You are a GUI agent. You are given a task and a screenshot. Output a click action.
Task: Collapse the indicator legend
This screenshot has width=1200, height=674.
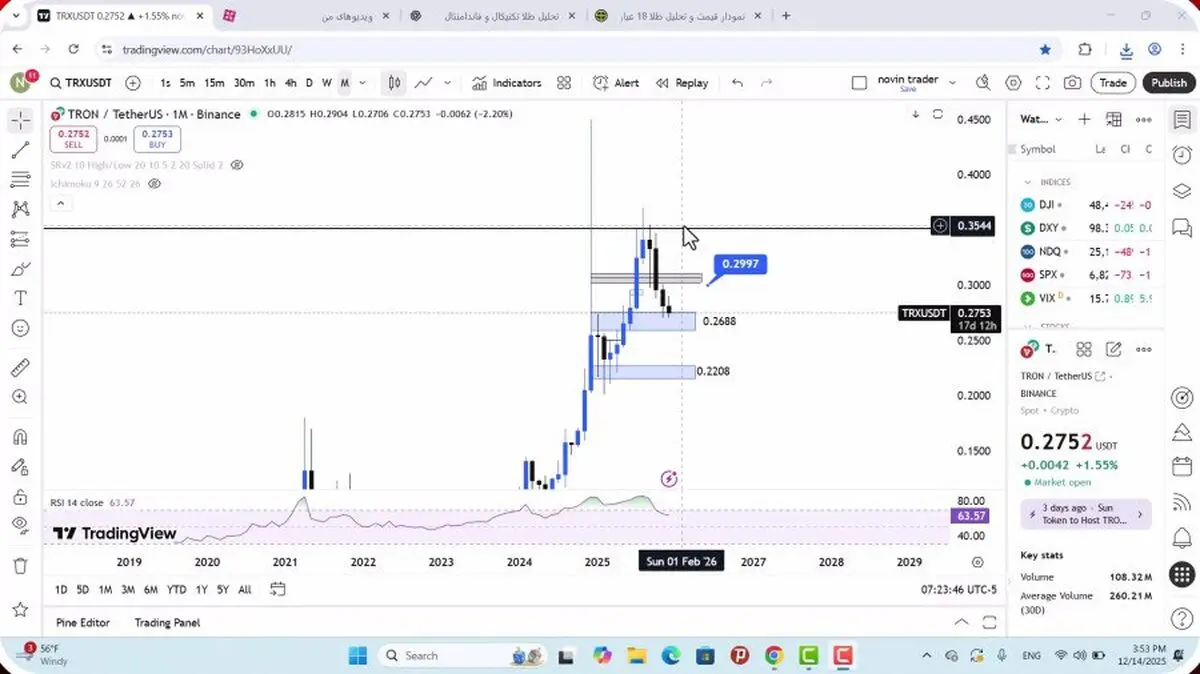[x=60, y=203]
